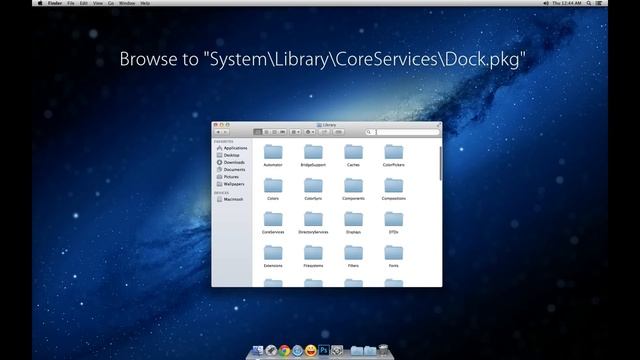
Task: Switch Finder to Cover Flow view
Action: tap(282, 132)
